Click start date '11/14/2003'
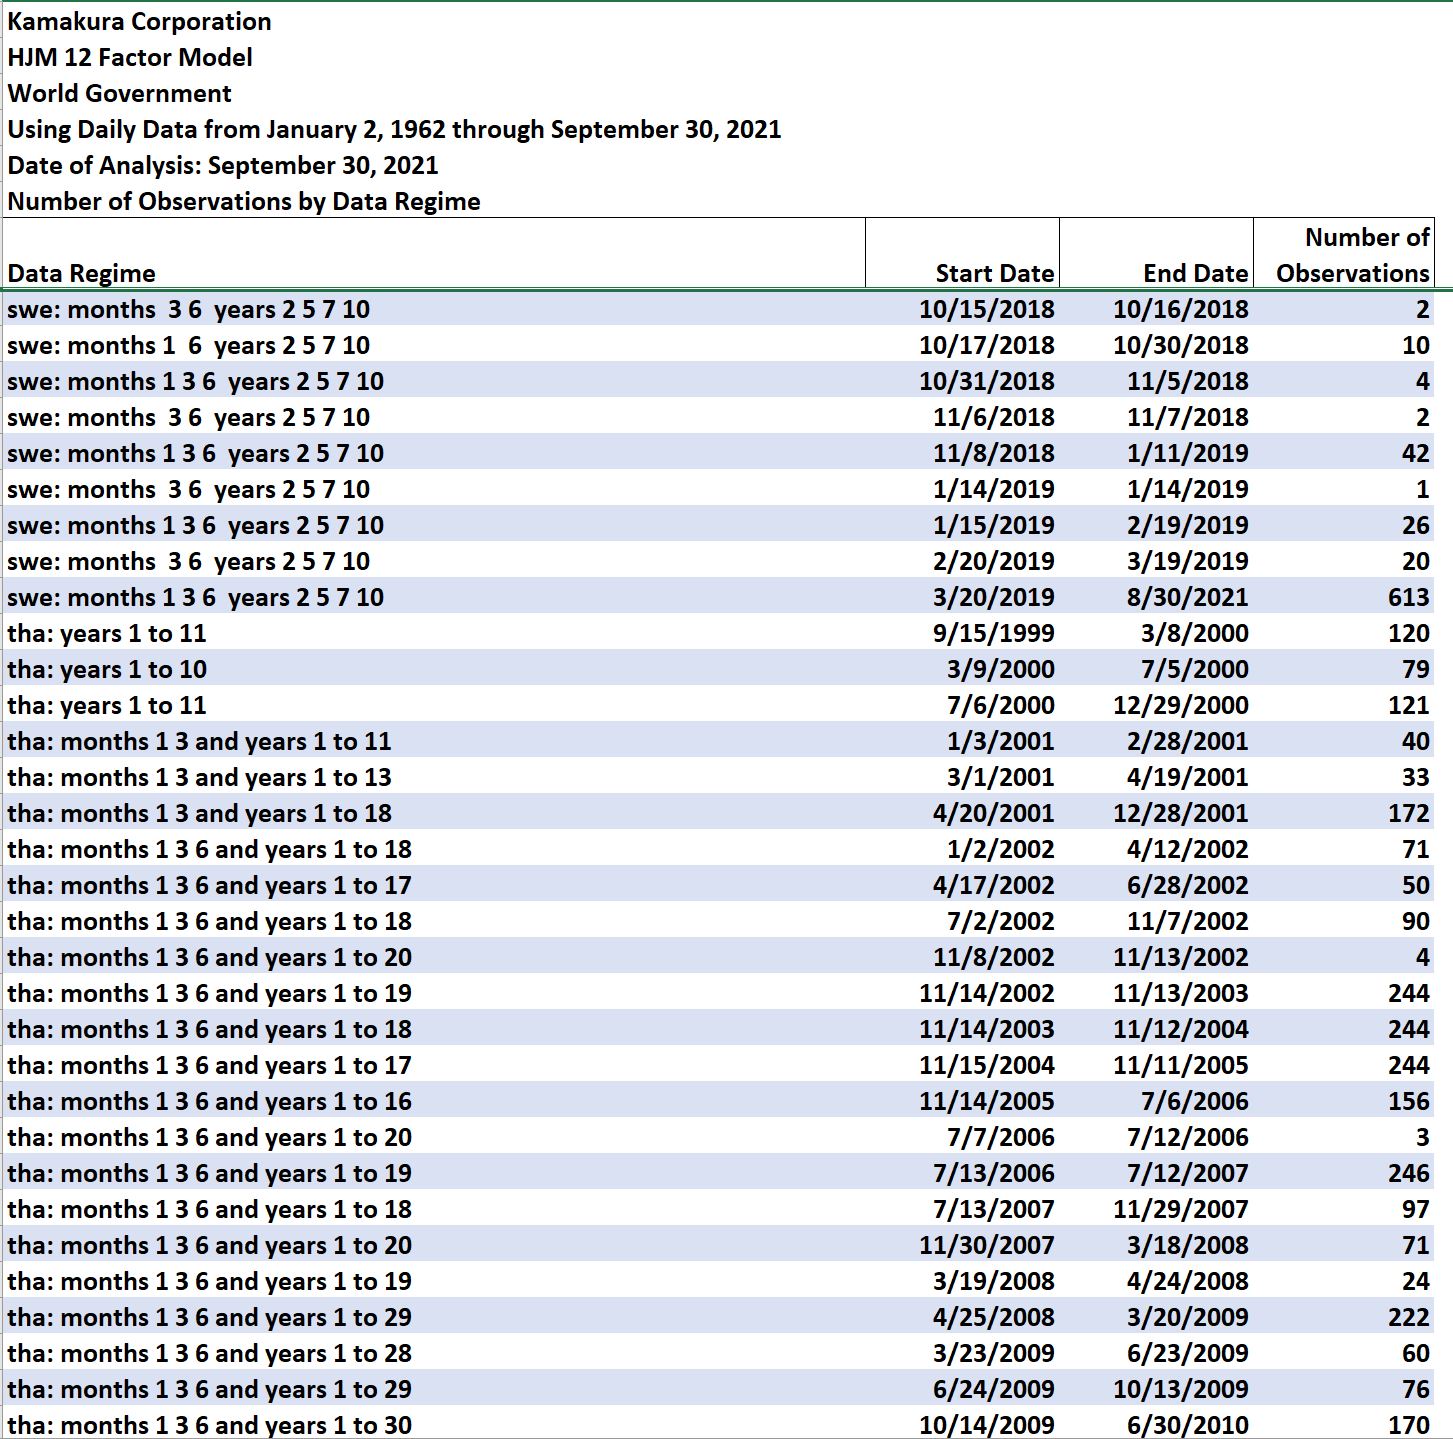Screen dimensions: 1453x1439 tap(986, 1030)
